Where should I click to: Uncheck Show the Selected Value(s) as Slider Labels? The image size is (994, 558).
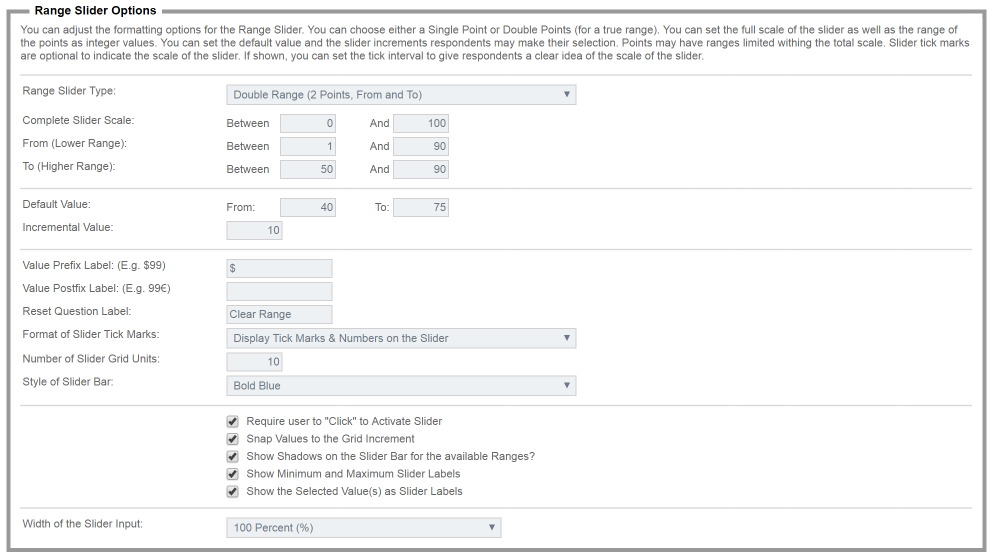click(x=233, y=492)
